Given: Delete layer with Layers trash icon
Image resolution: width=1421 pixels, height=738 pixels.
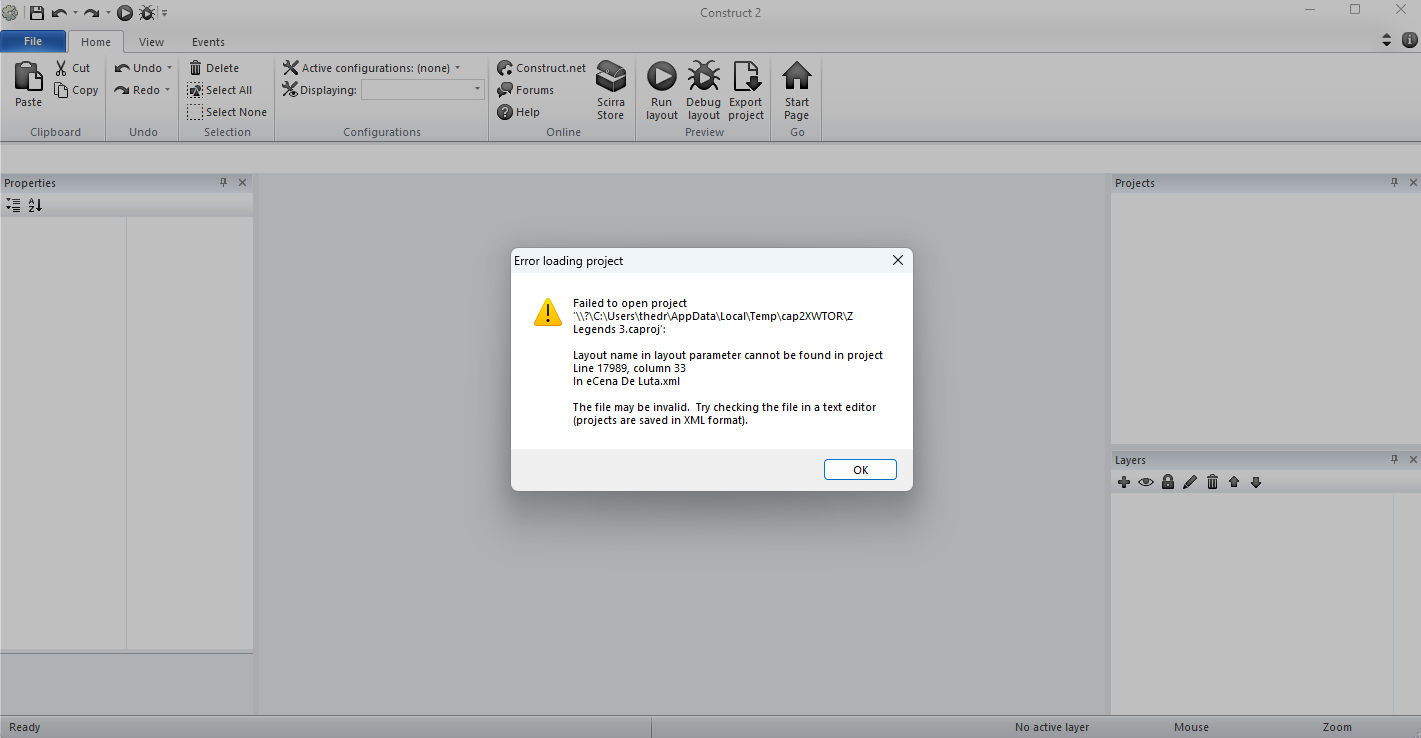Looking at the screenshot, I should pyautogui.click(x=1212, y=482).
